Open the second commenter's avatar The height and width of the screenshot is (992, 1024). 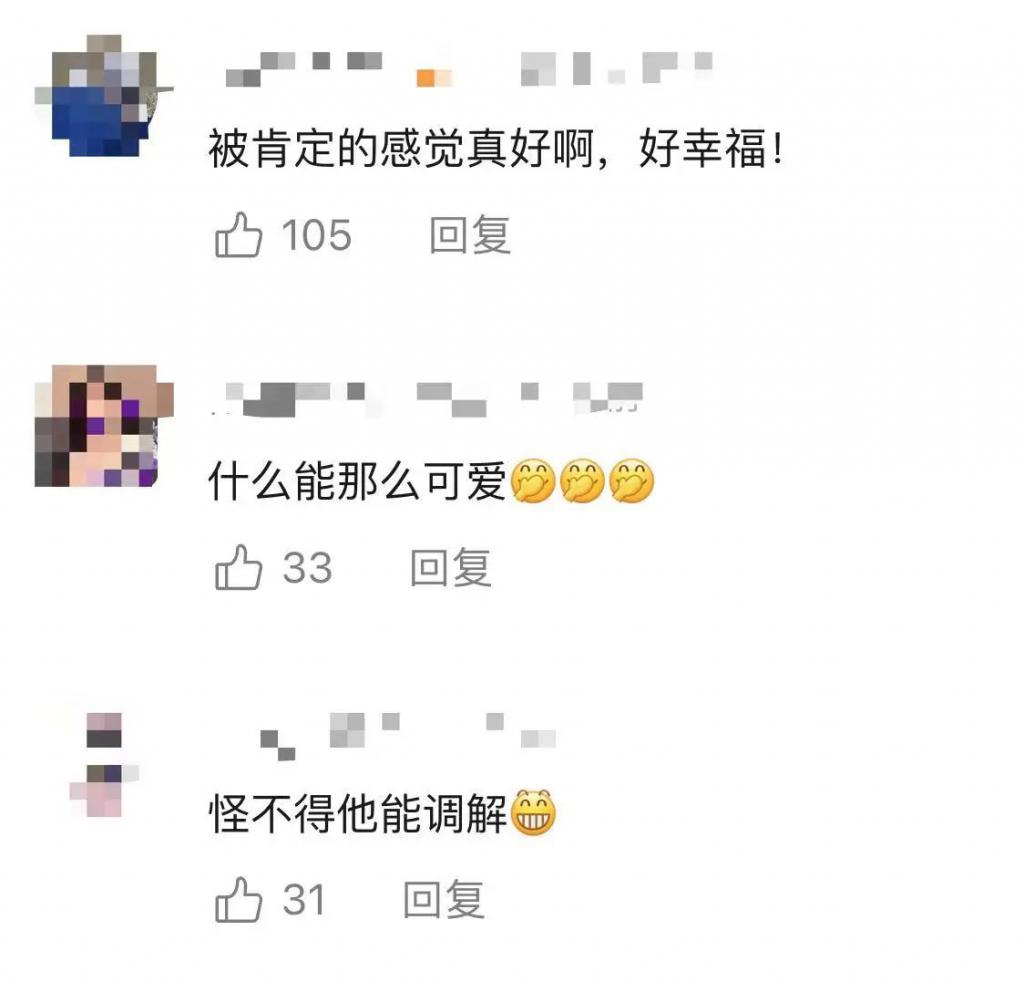[103, 426]
